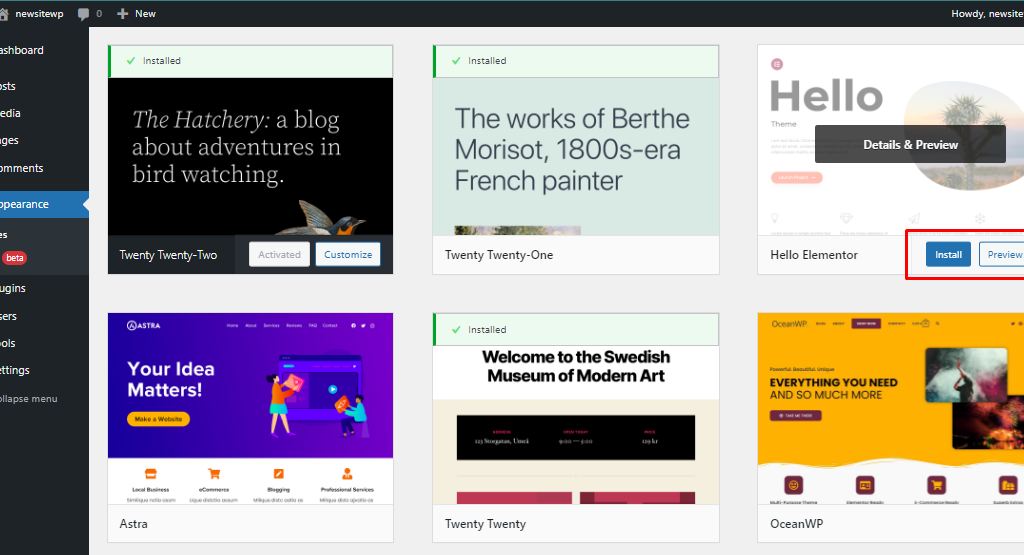This screenshot has height=555, width=1024.
Task: Open the Twenty Twenty-Two theme screenshot
Action: [251, 157]
